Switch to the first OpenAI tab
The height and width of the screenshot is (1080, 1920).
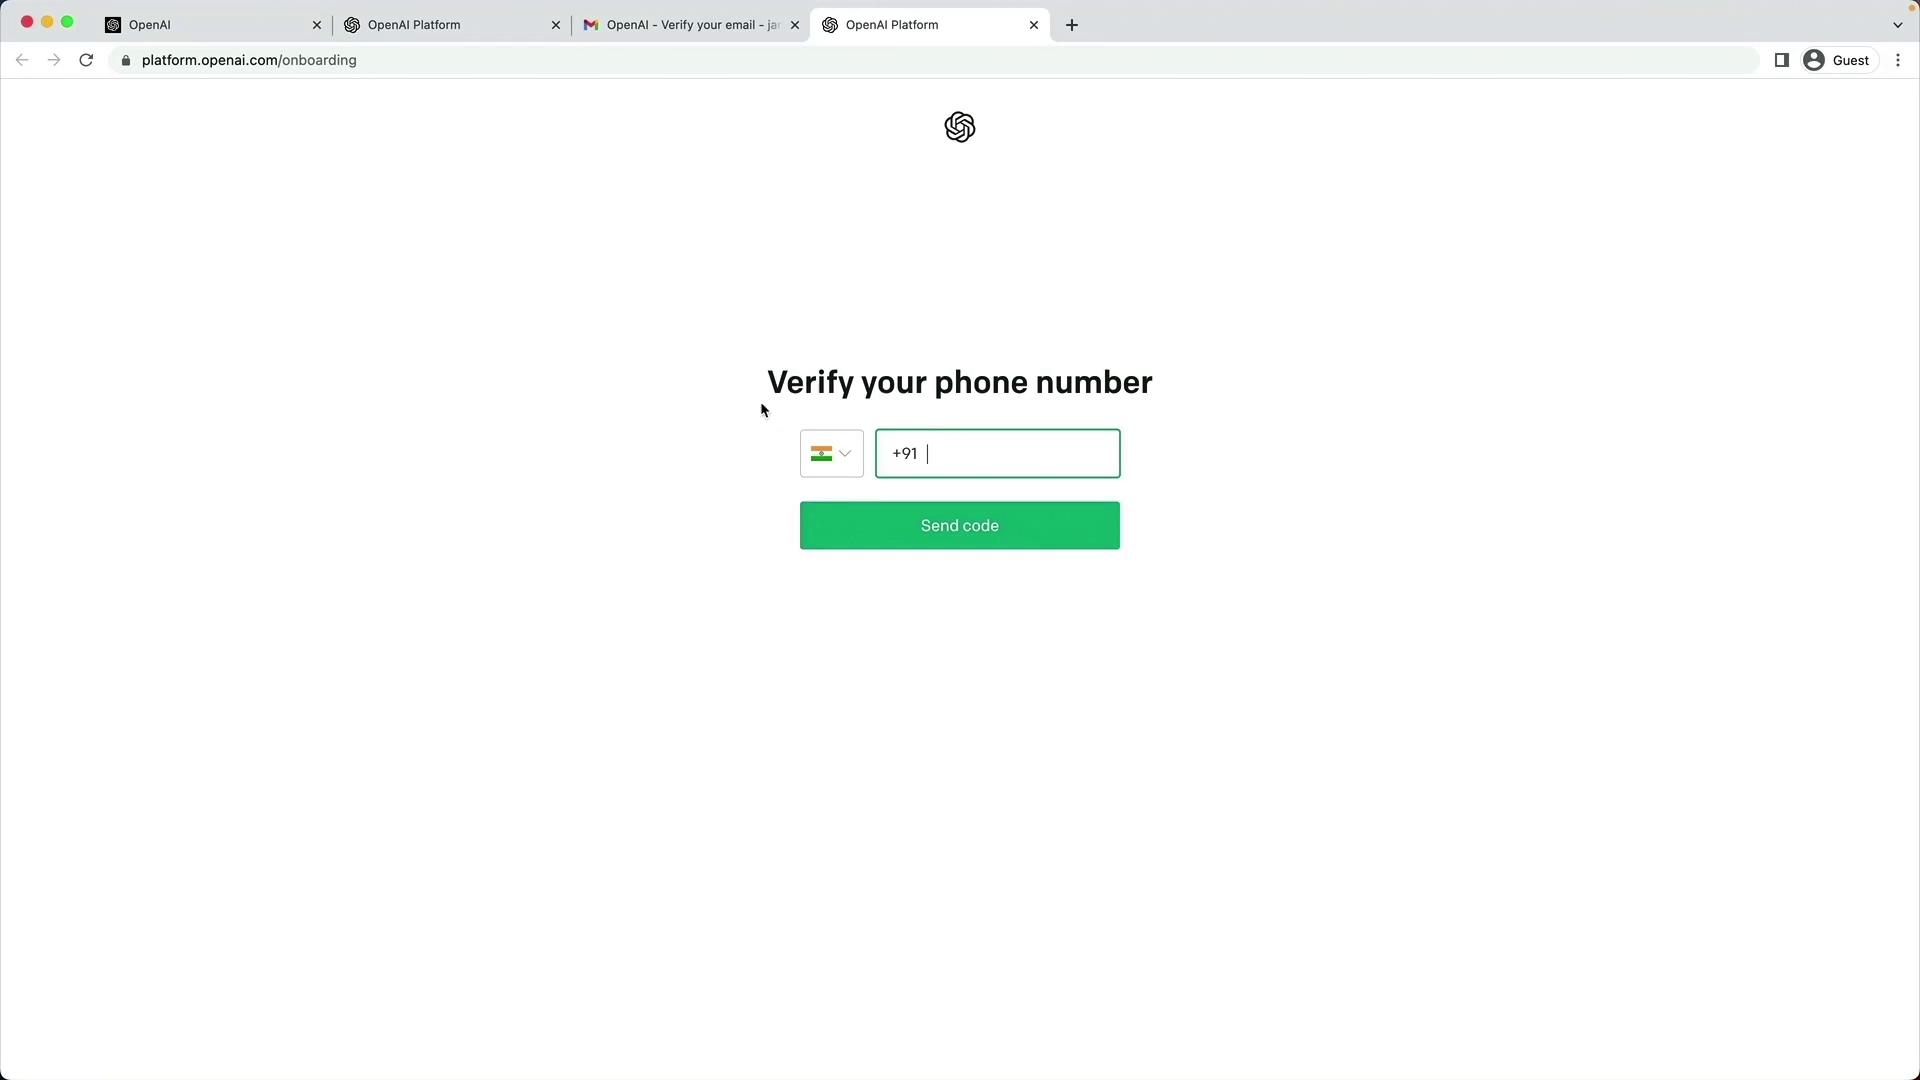[x=212, y=25]
